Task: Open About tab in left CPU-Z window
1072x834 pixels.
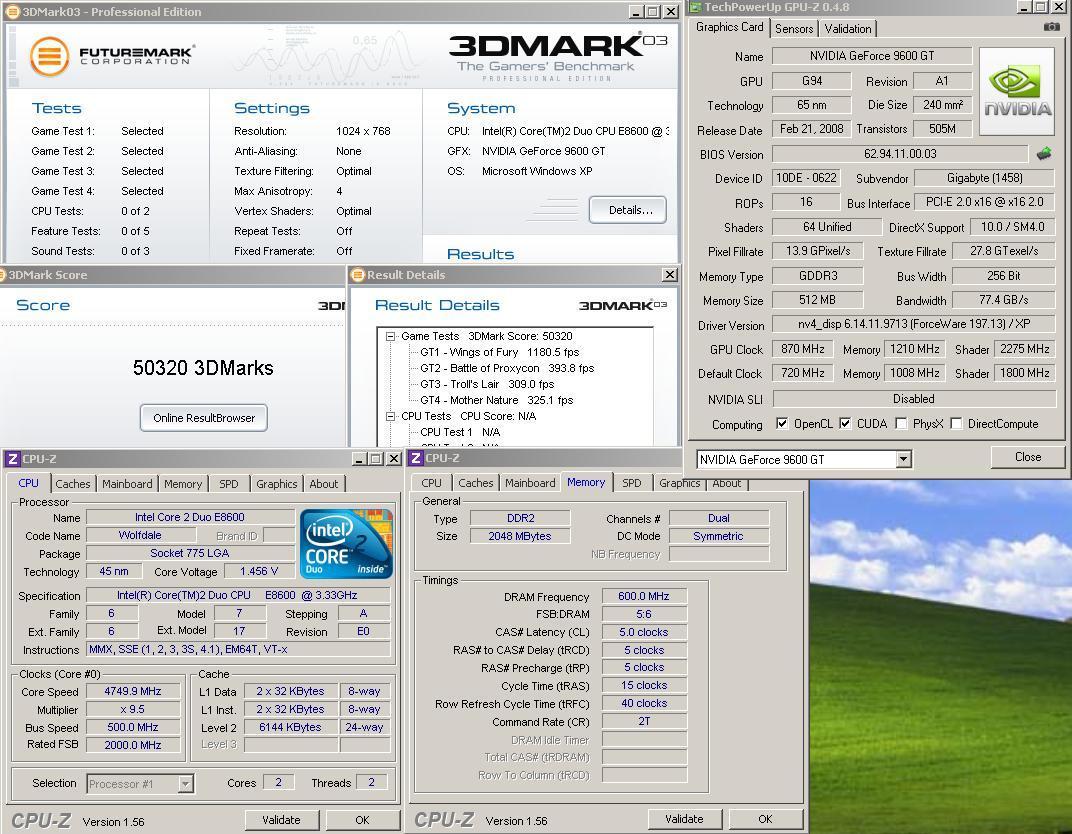Action: [x=323, y=484]
